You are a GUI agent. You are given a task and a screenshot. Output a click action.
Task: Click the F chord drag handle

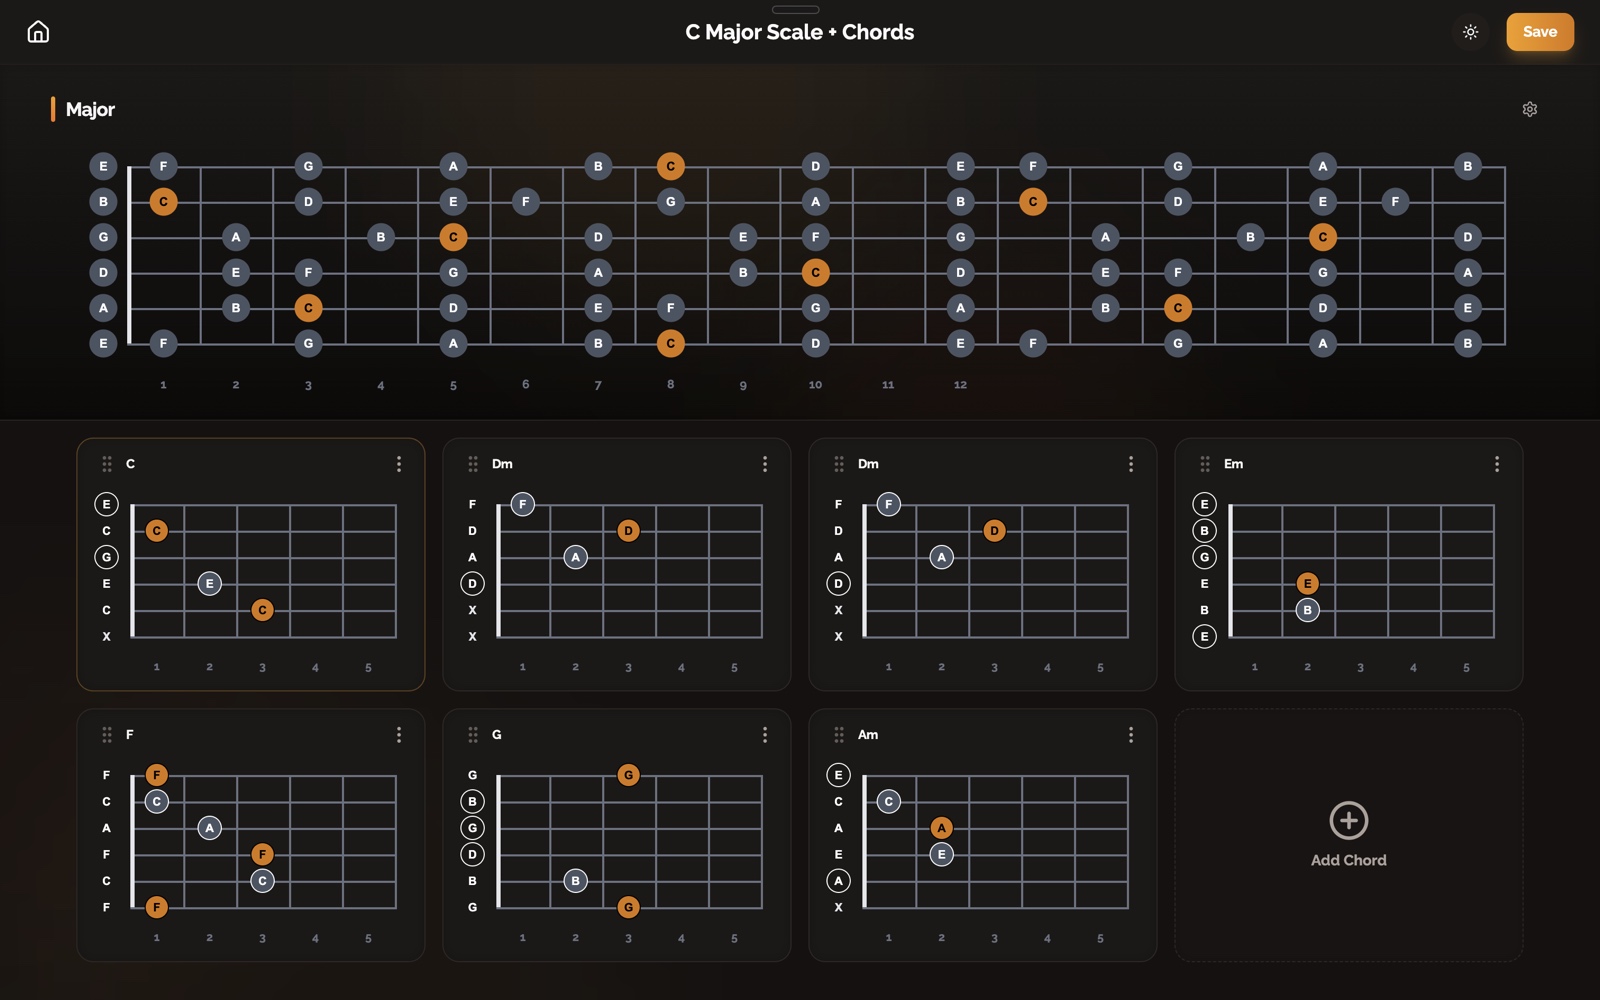107,735
